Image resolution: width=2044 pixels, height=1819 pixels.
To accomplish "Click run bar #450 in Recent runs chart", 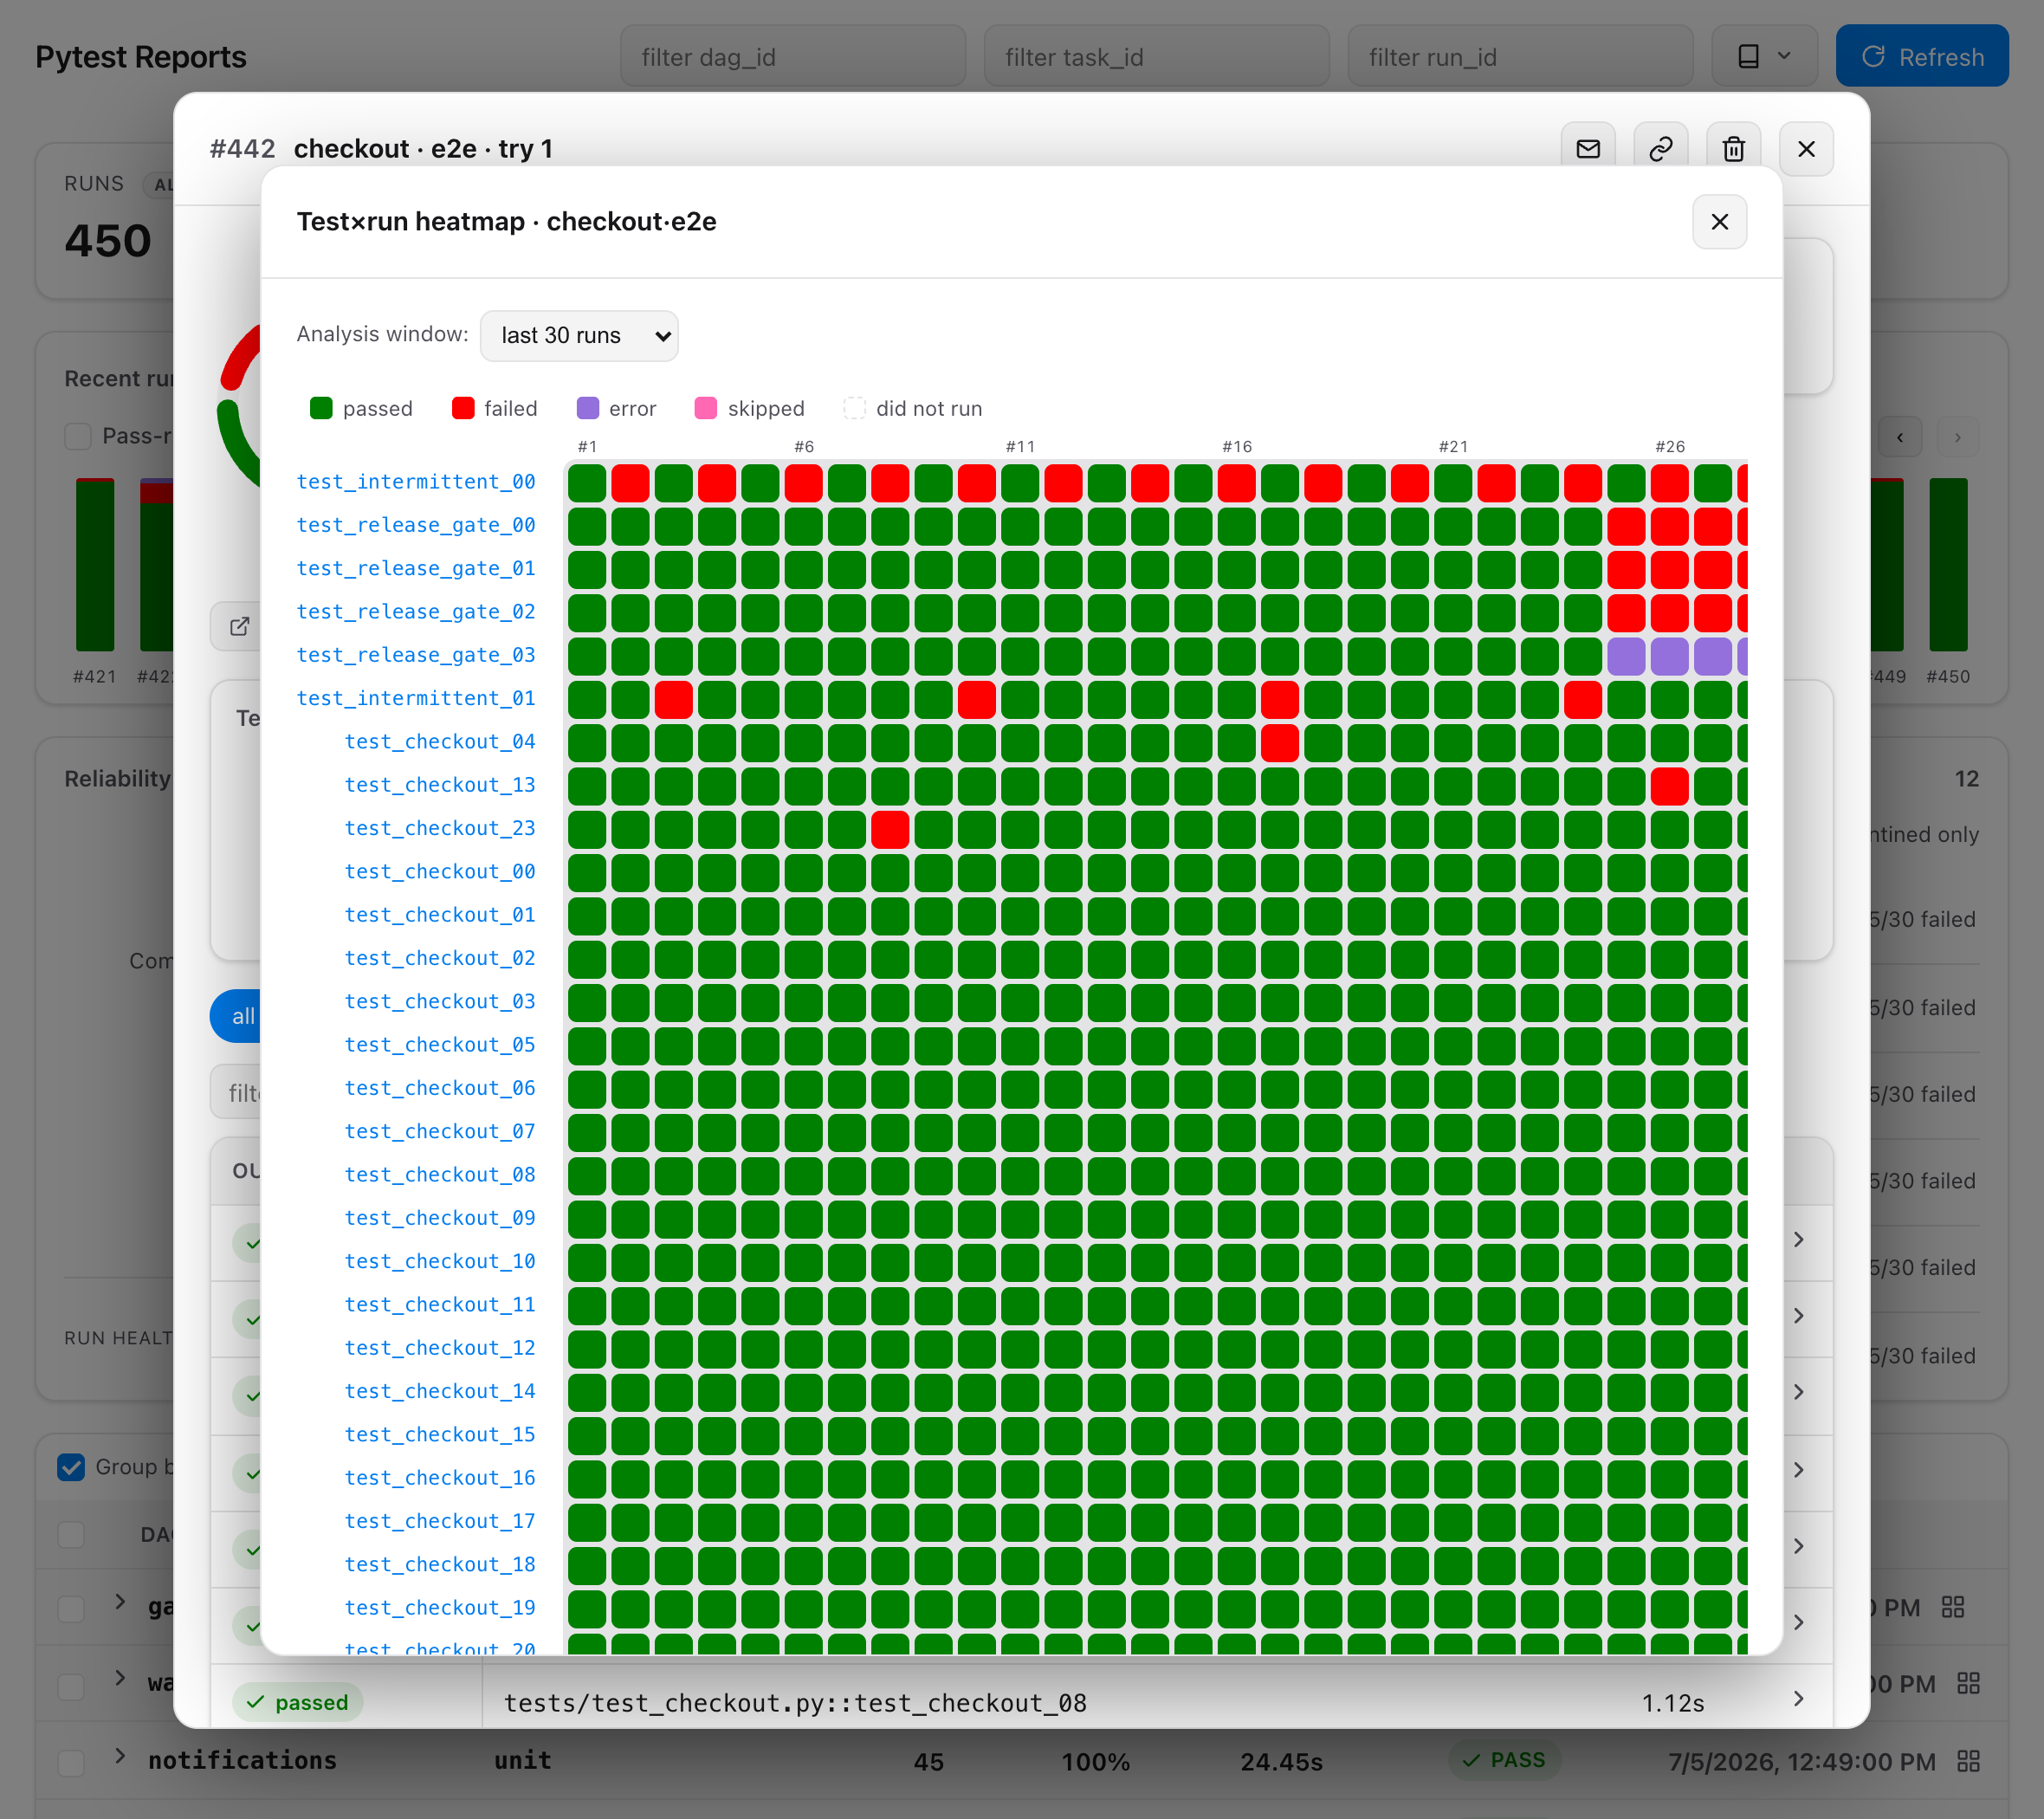I will [1948, 565].
